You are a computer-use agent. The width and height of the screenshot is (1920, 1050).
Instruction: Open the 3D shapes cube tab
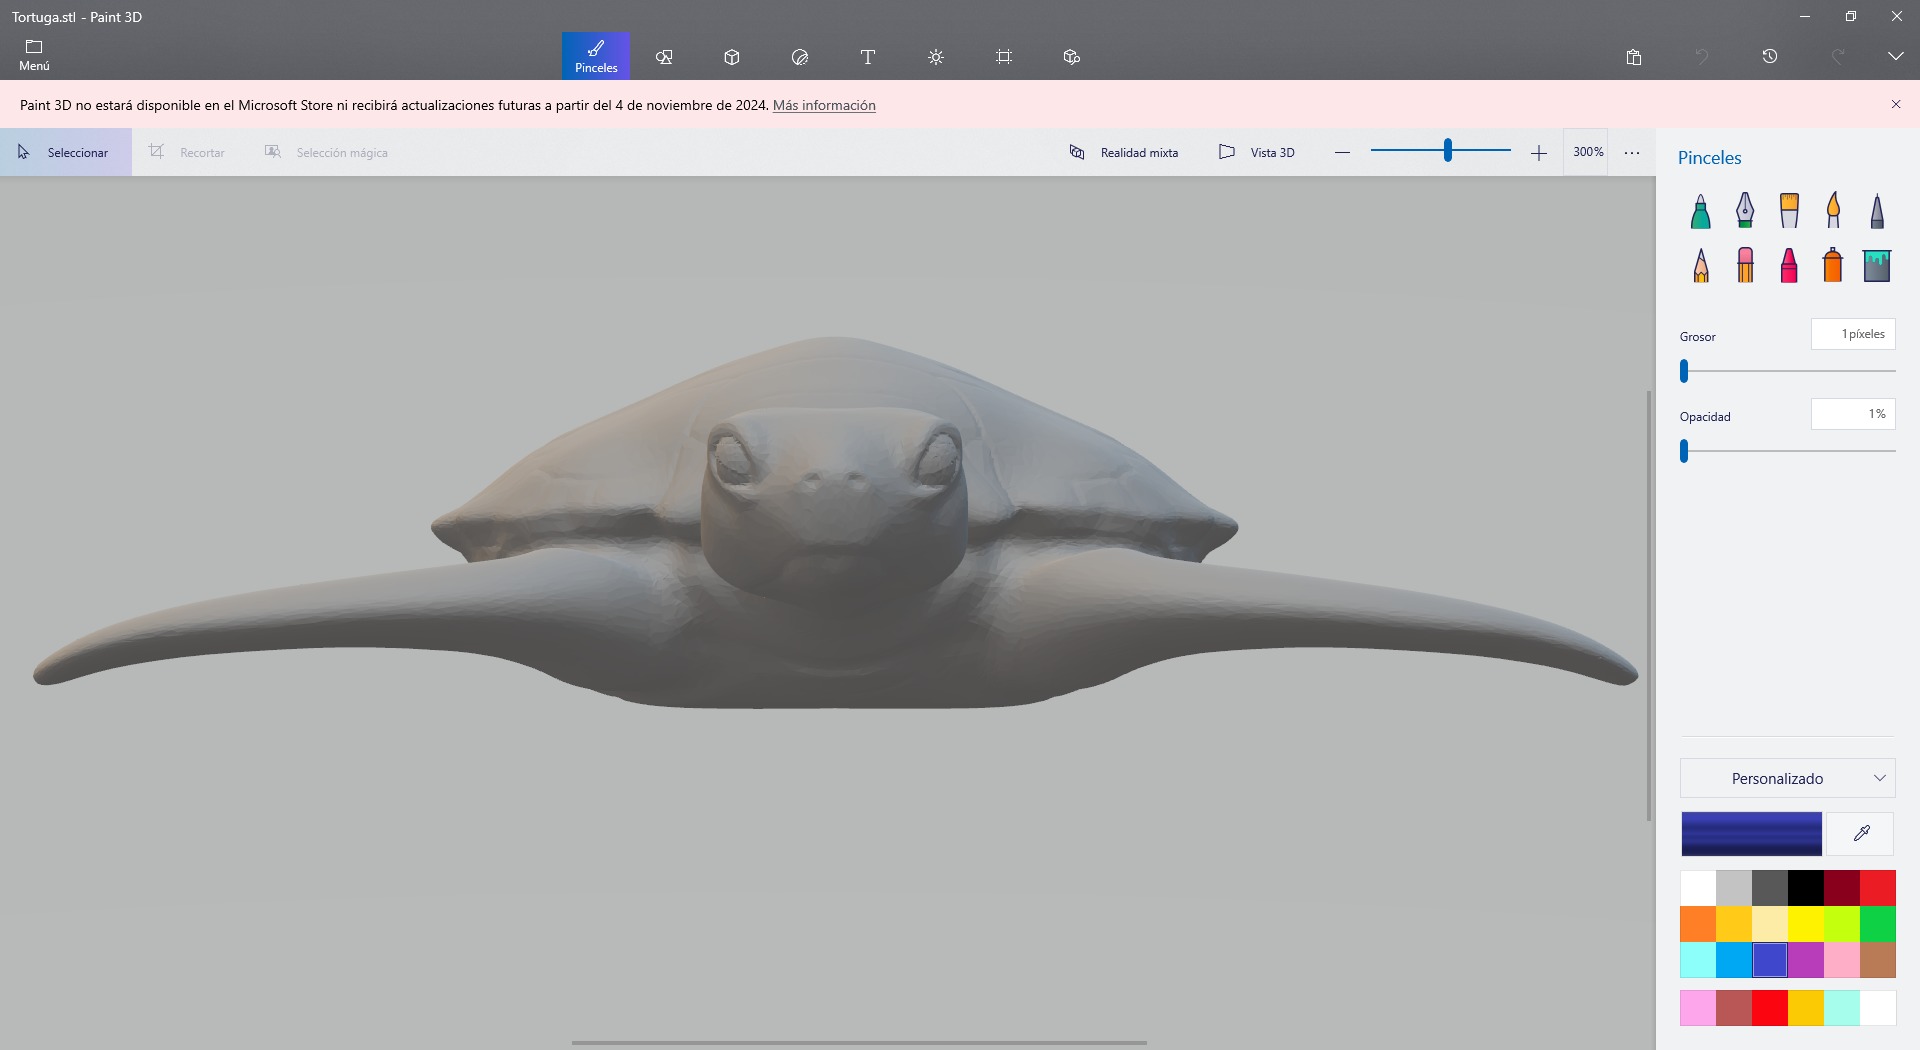732,57
